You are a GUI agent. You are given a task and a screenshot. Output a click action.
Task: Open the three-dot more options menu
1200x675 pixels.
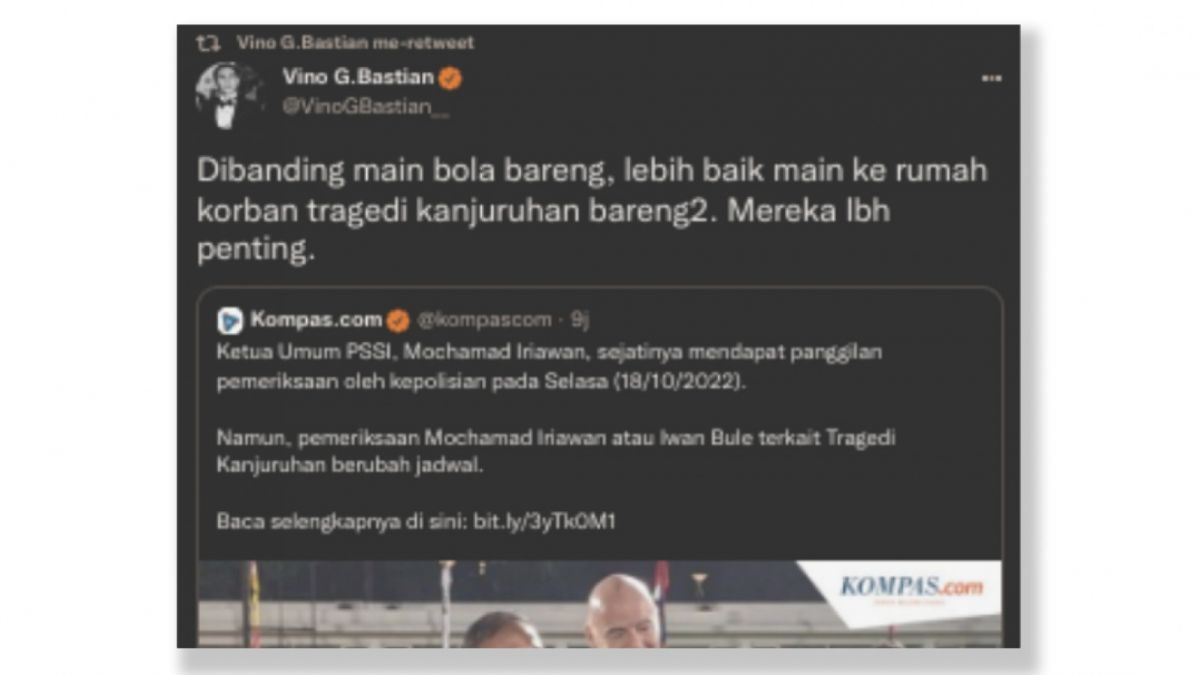click(x=990, y=78)
